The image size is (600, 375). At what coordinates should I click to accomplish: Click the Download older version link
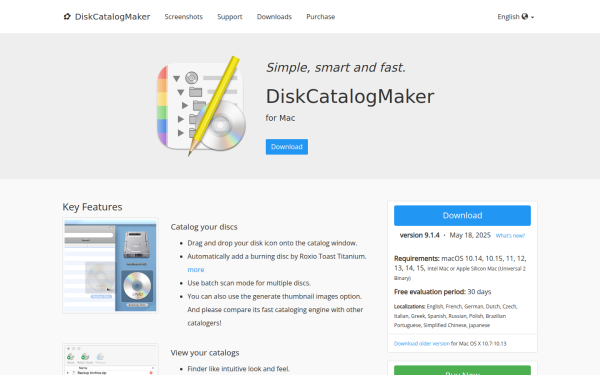coord(422,344)
